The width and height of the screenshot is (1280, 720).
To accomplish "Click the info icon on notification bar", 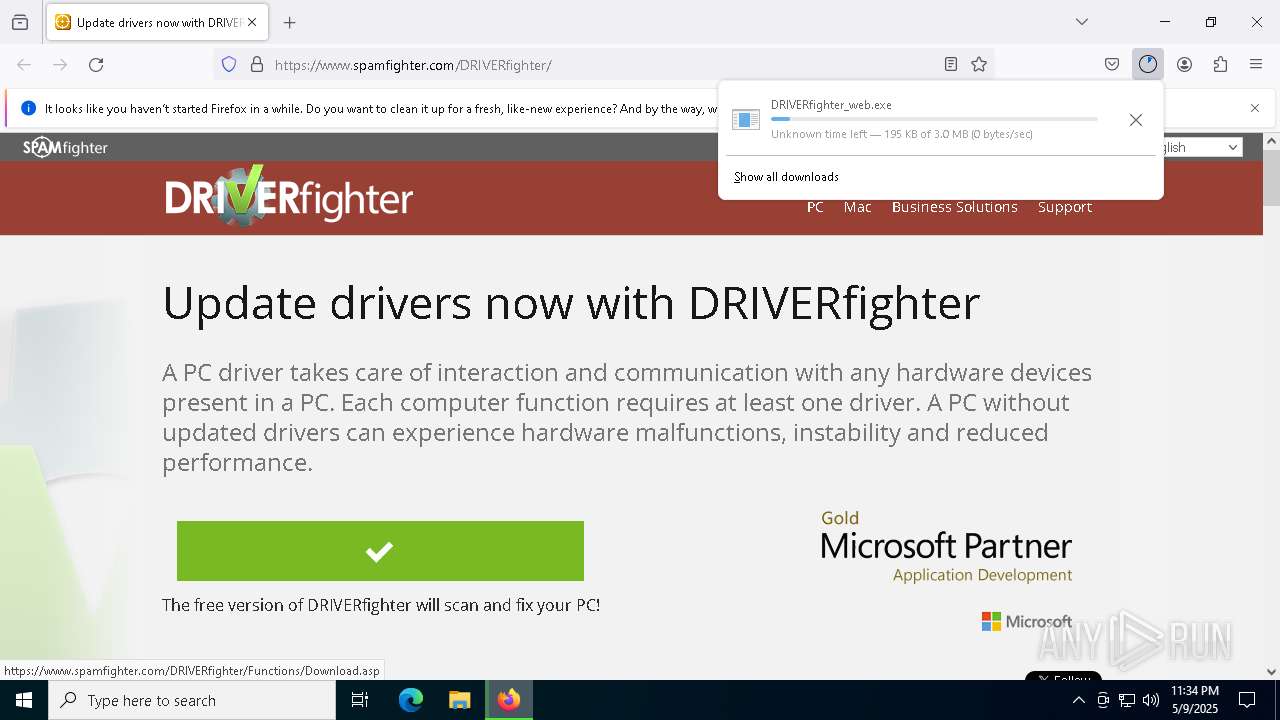I will point(28,108).
